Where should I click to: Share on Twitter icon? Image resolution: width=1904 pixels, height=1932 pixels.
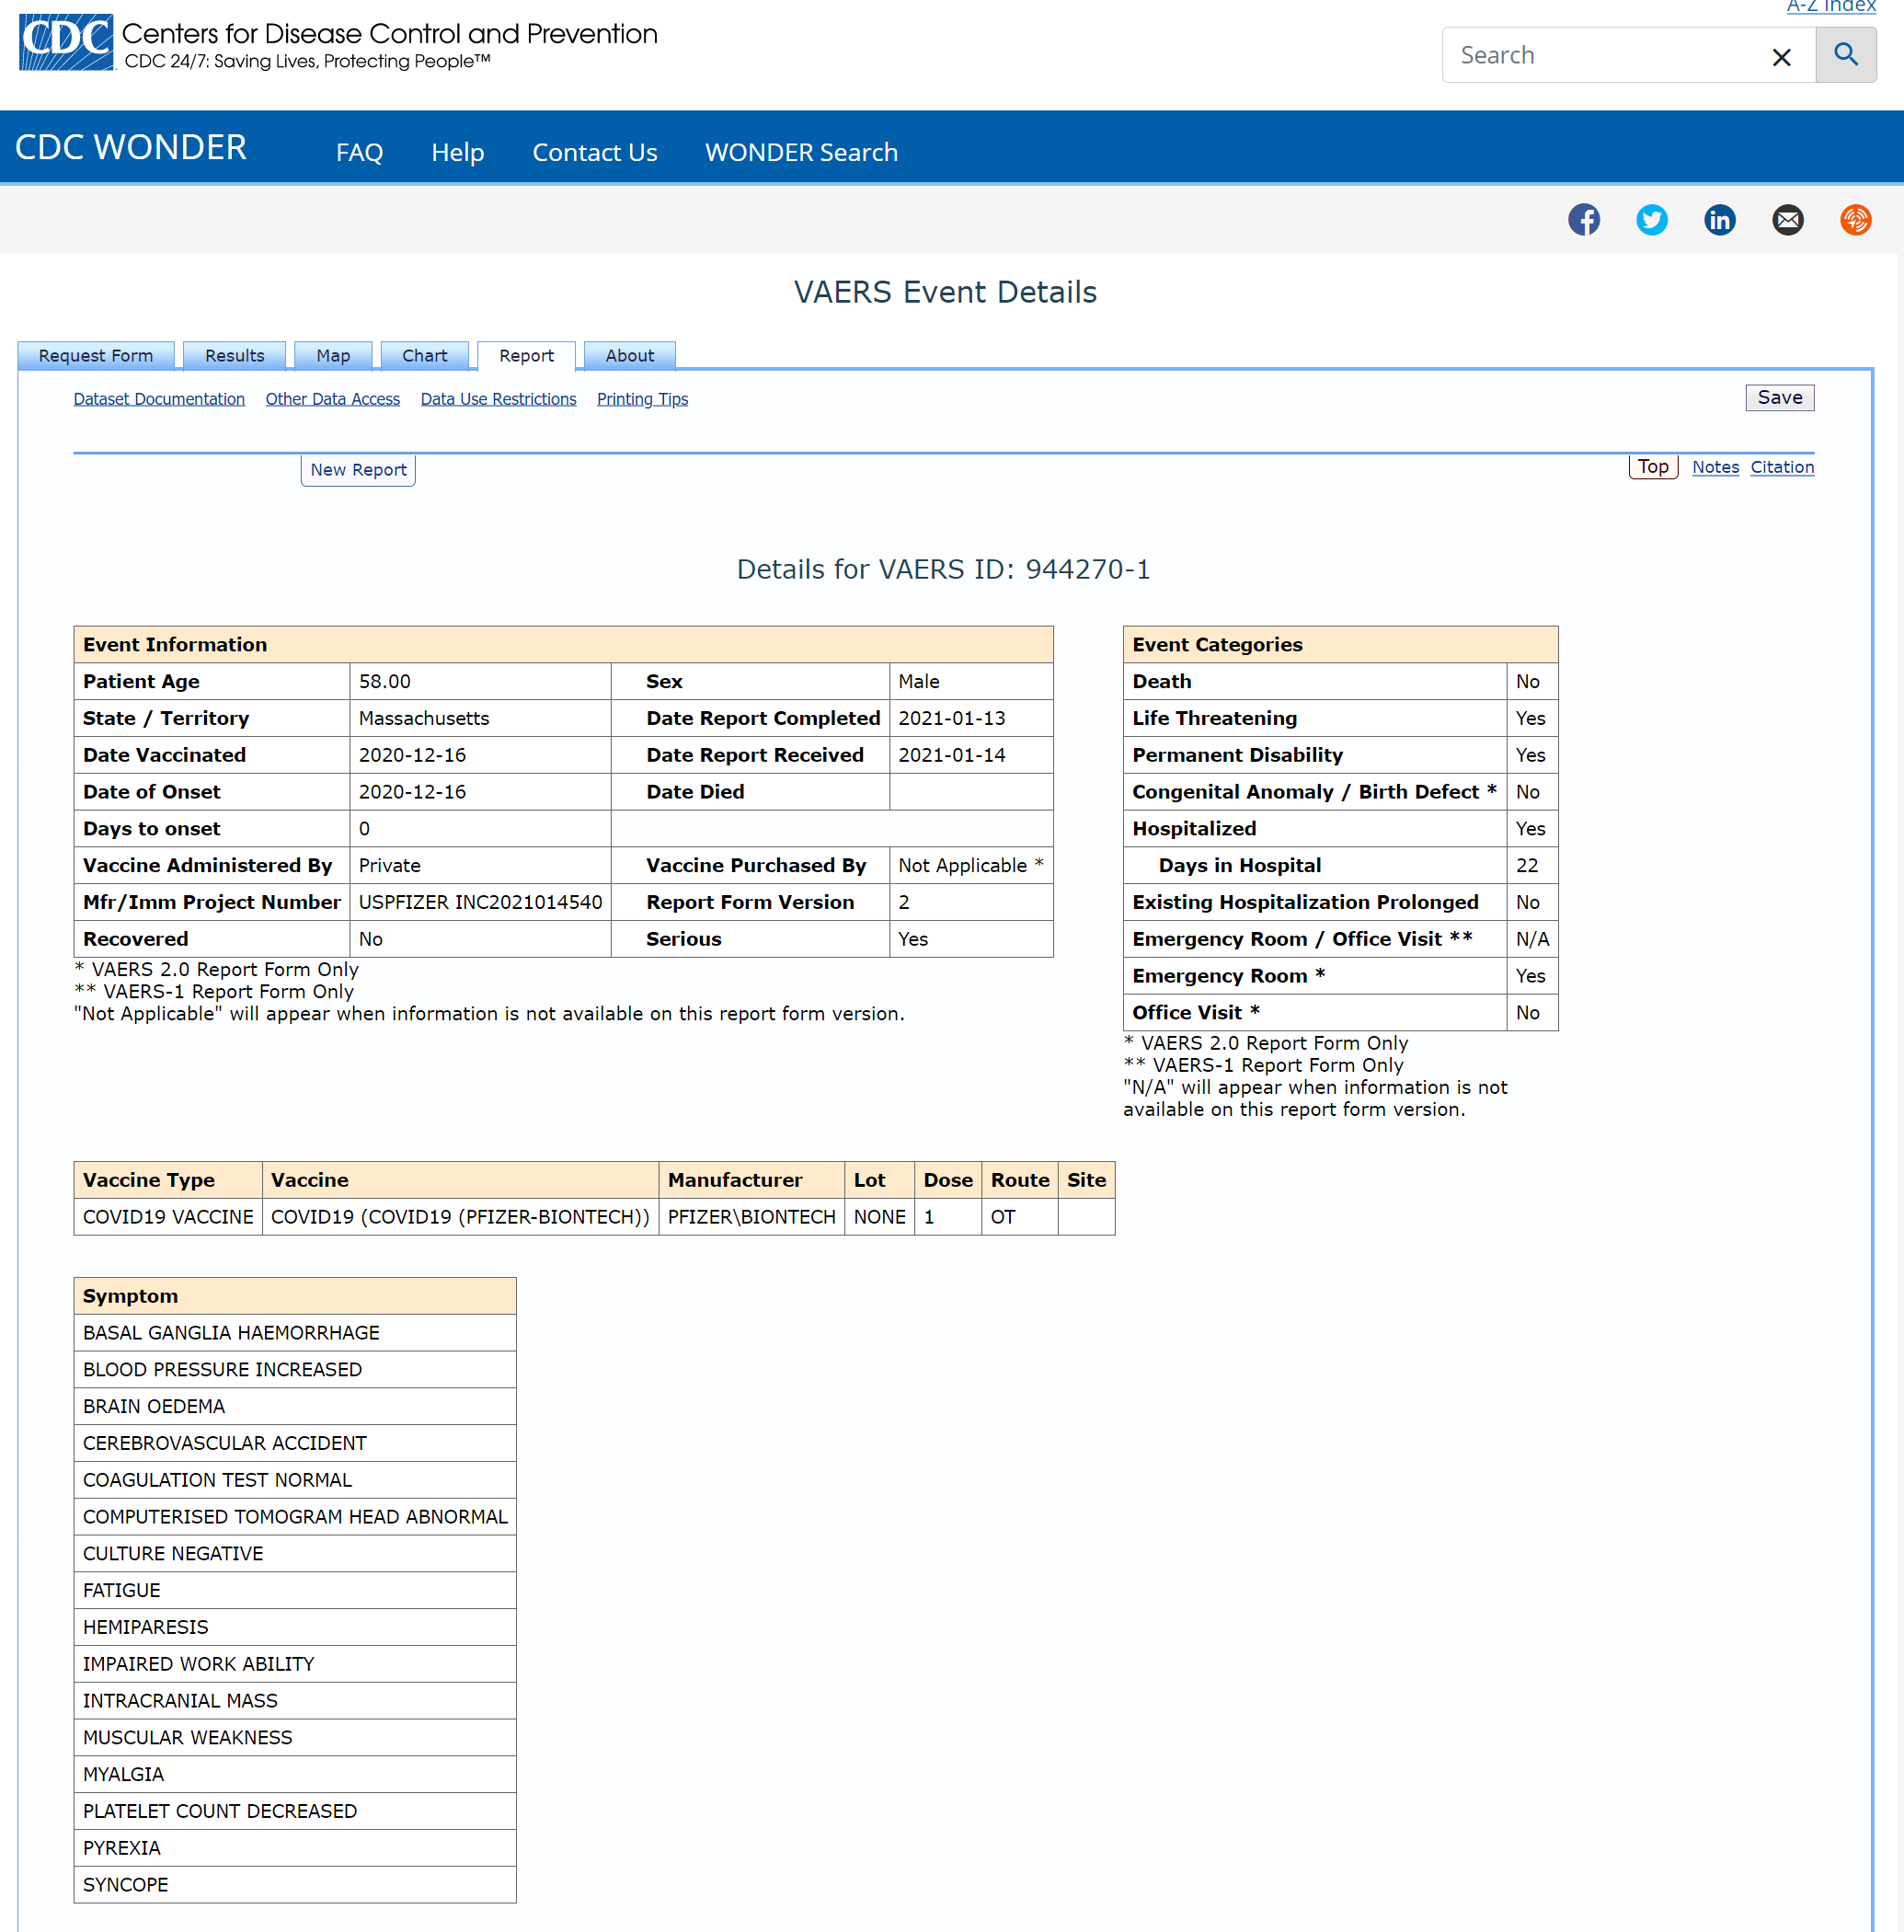click(1652, 219)
